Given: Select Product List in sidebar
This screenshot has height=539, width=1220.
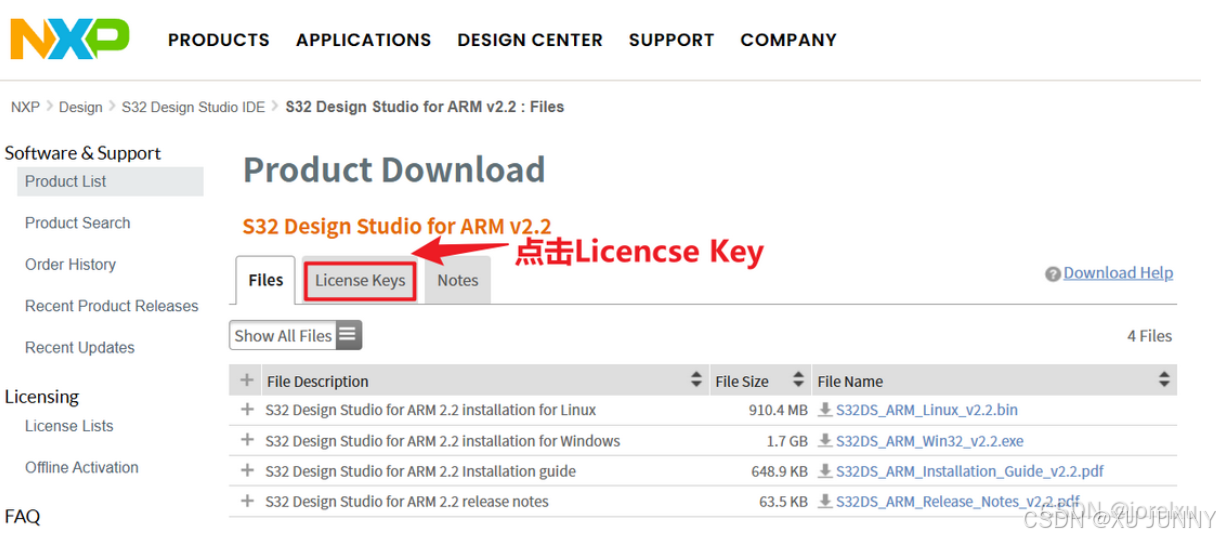Looking at the screenshot, I should click(x=110, y=181).
